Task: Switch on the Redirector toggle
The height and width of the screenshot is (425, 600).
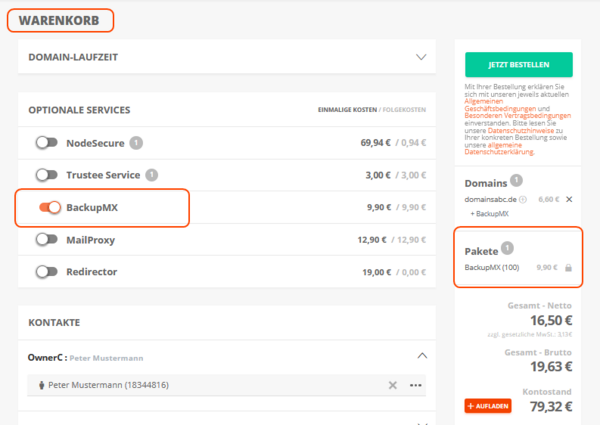Action: pos(47,272)
